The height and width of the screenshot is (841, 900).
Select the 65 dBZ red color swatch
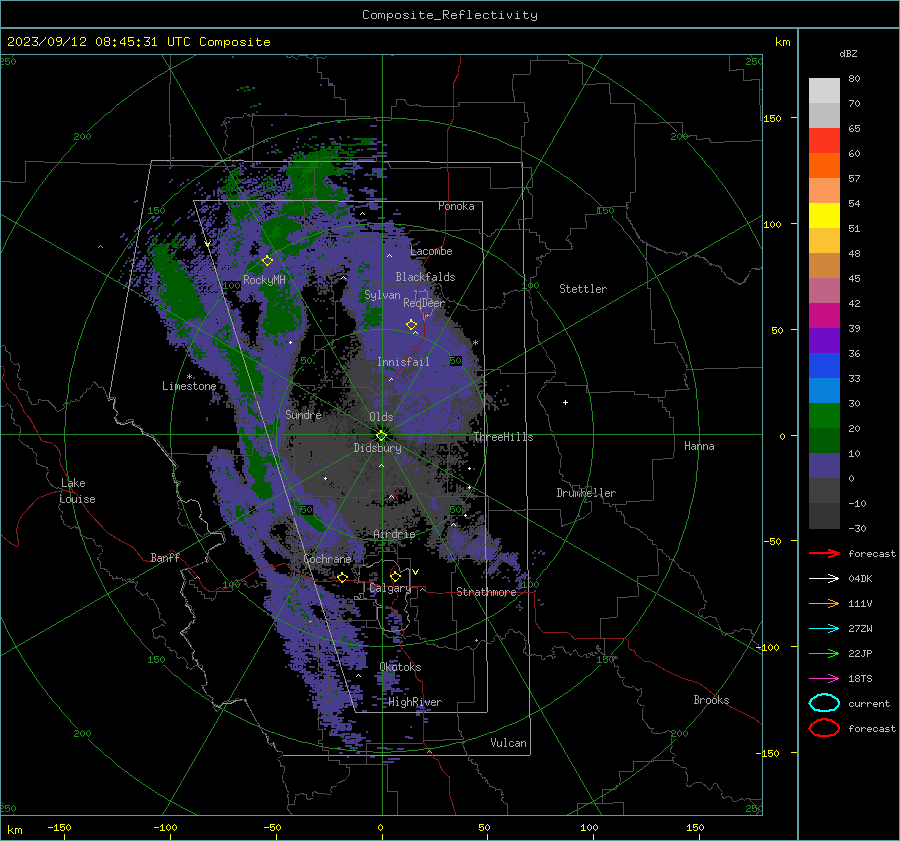pos(824,140)
